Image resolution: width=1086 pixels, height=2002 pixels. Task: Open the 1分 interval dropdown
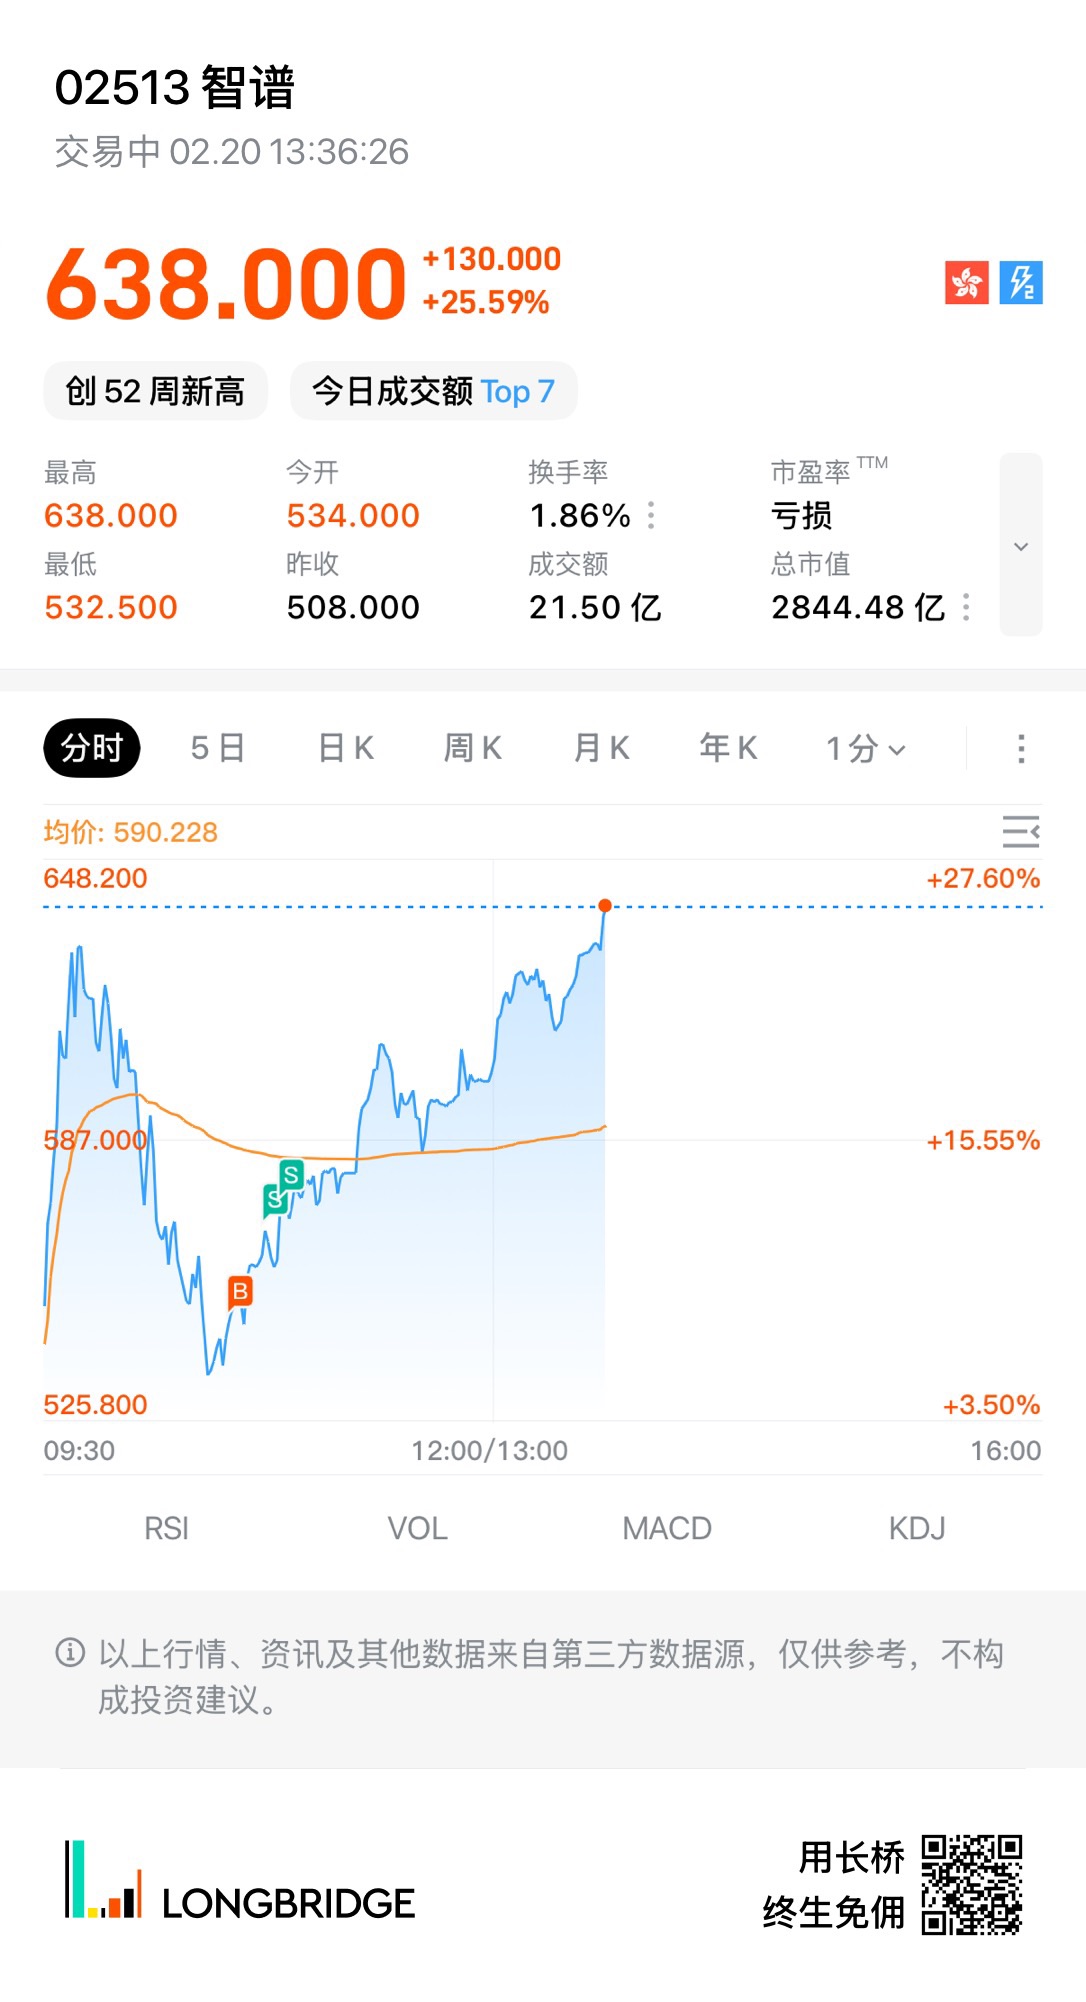point(866,748)
